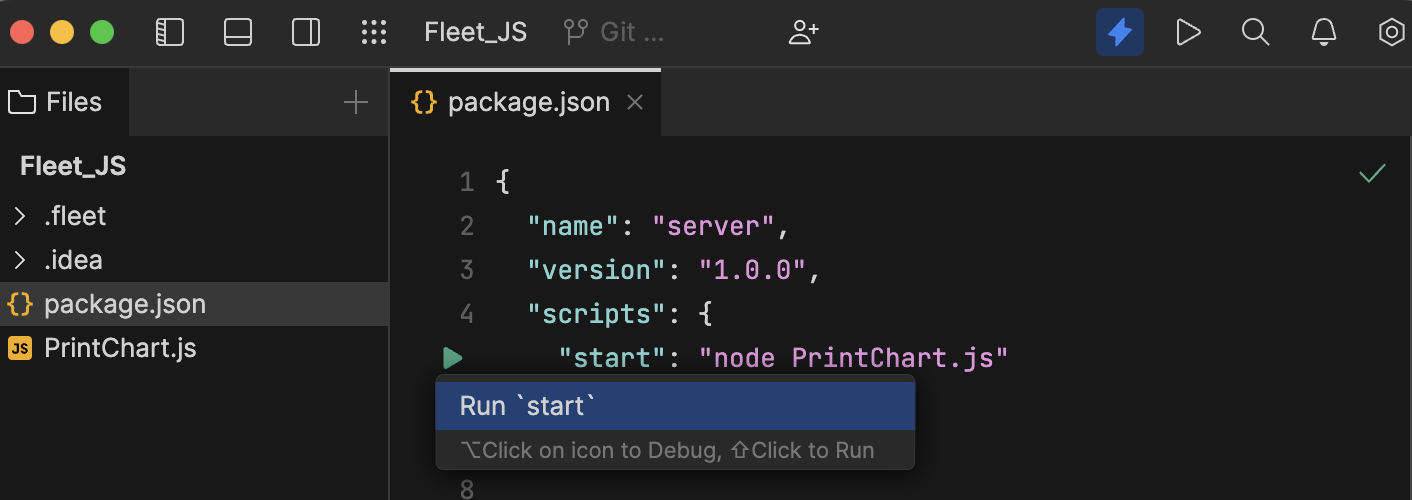Expand the .fleet folder

tap(20, 216)
